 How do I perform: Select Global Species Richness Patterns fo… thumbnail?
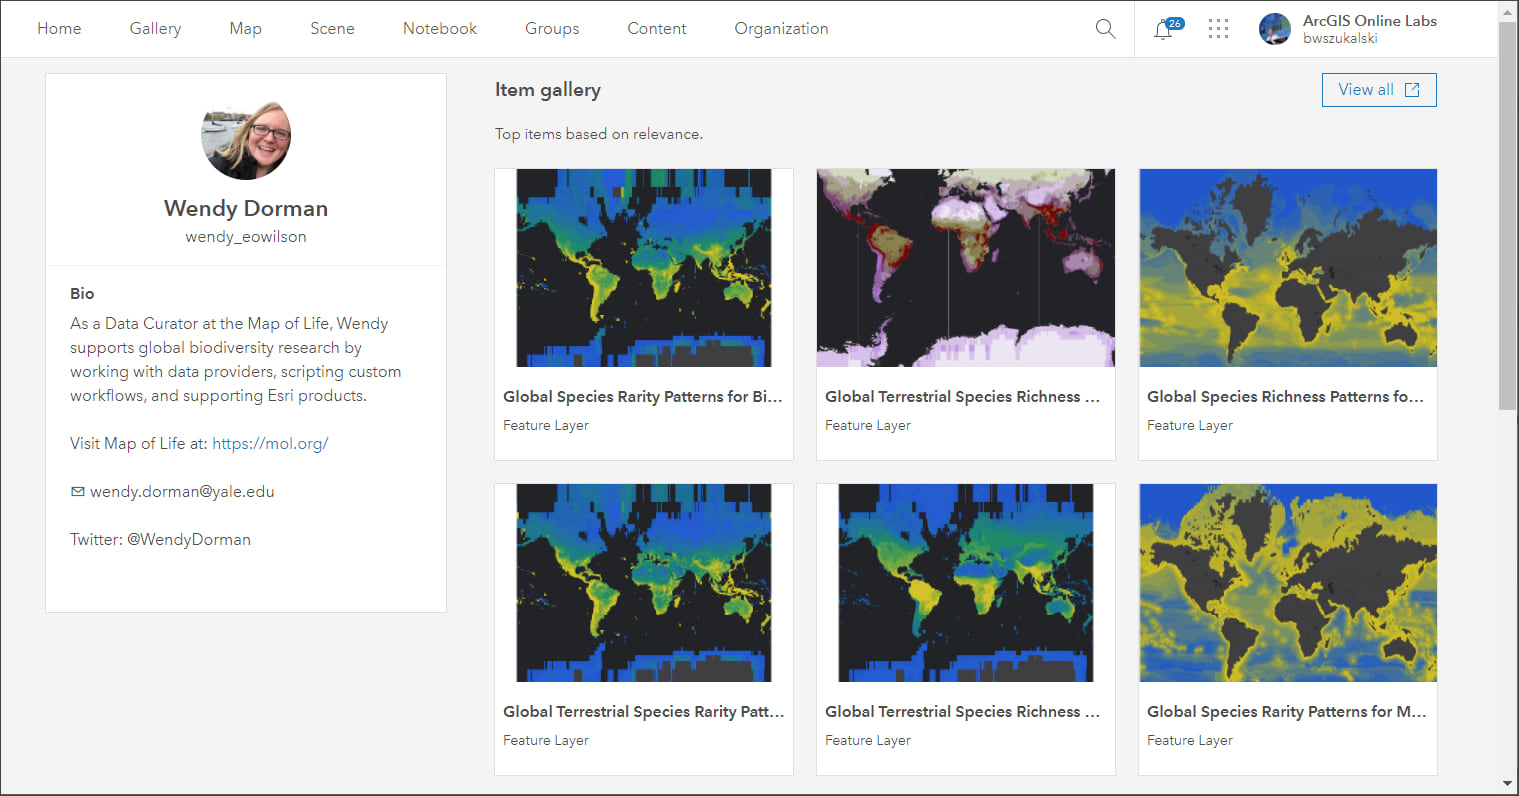[1287, 268]
